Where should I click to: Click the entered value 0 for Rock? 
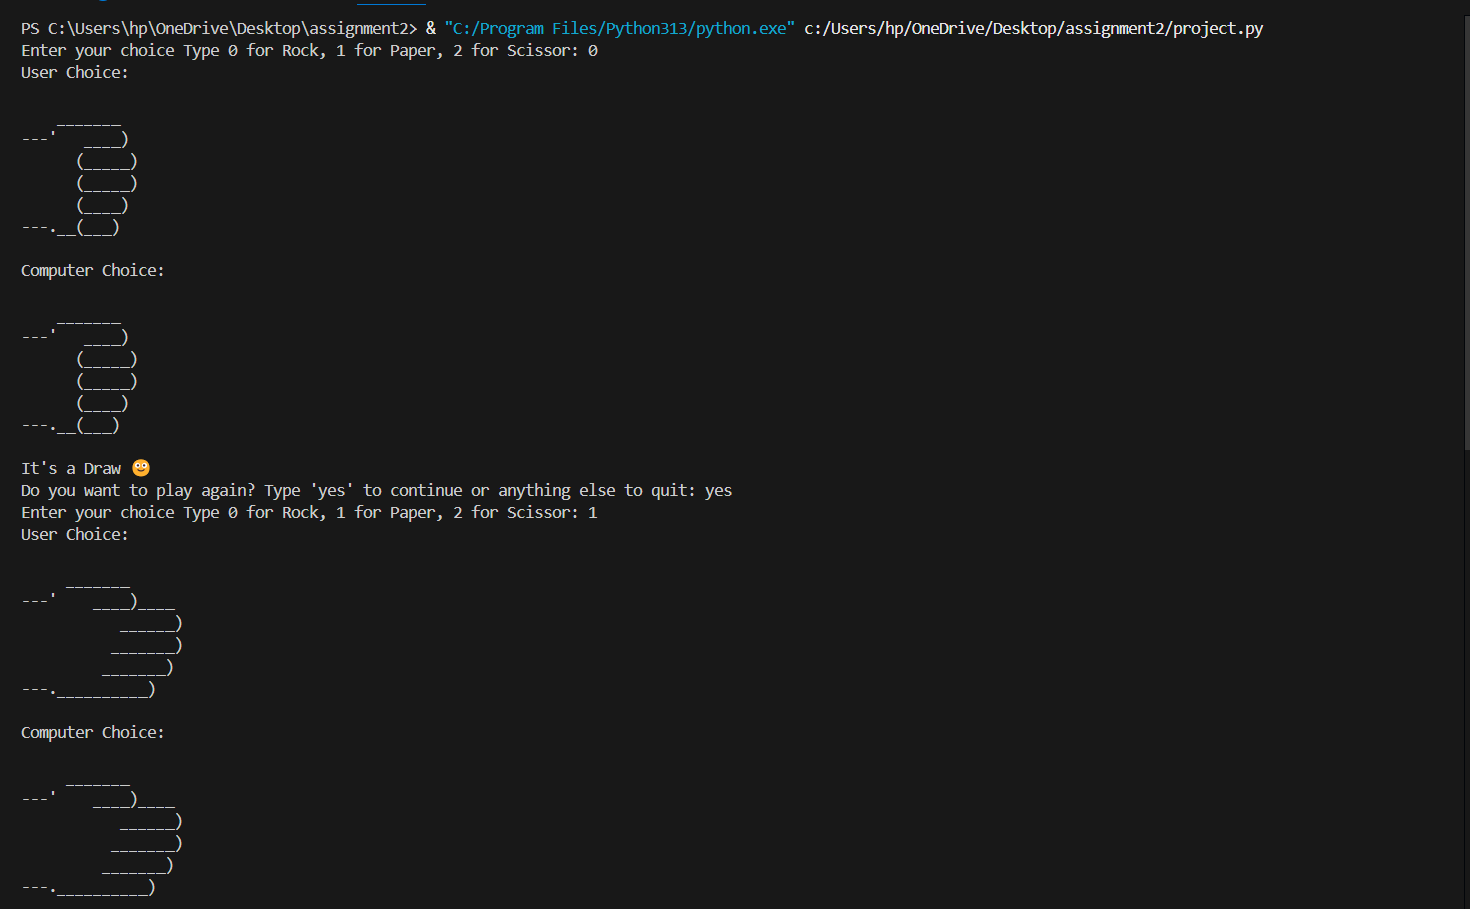593,50
